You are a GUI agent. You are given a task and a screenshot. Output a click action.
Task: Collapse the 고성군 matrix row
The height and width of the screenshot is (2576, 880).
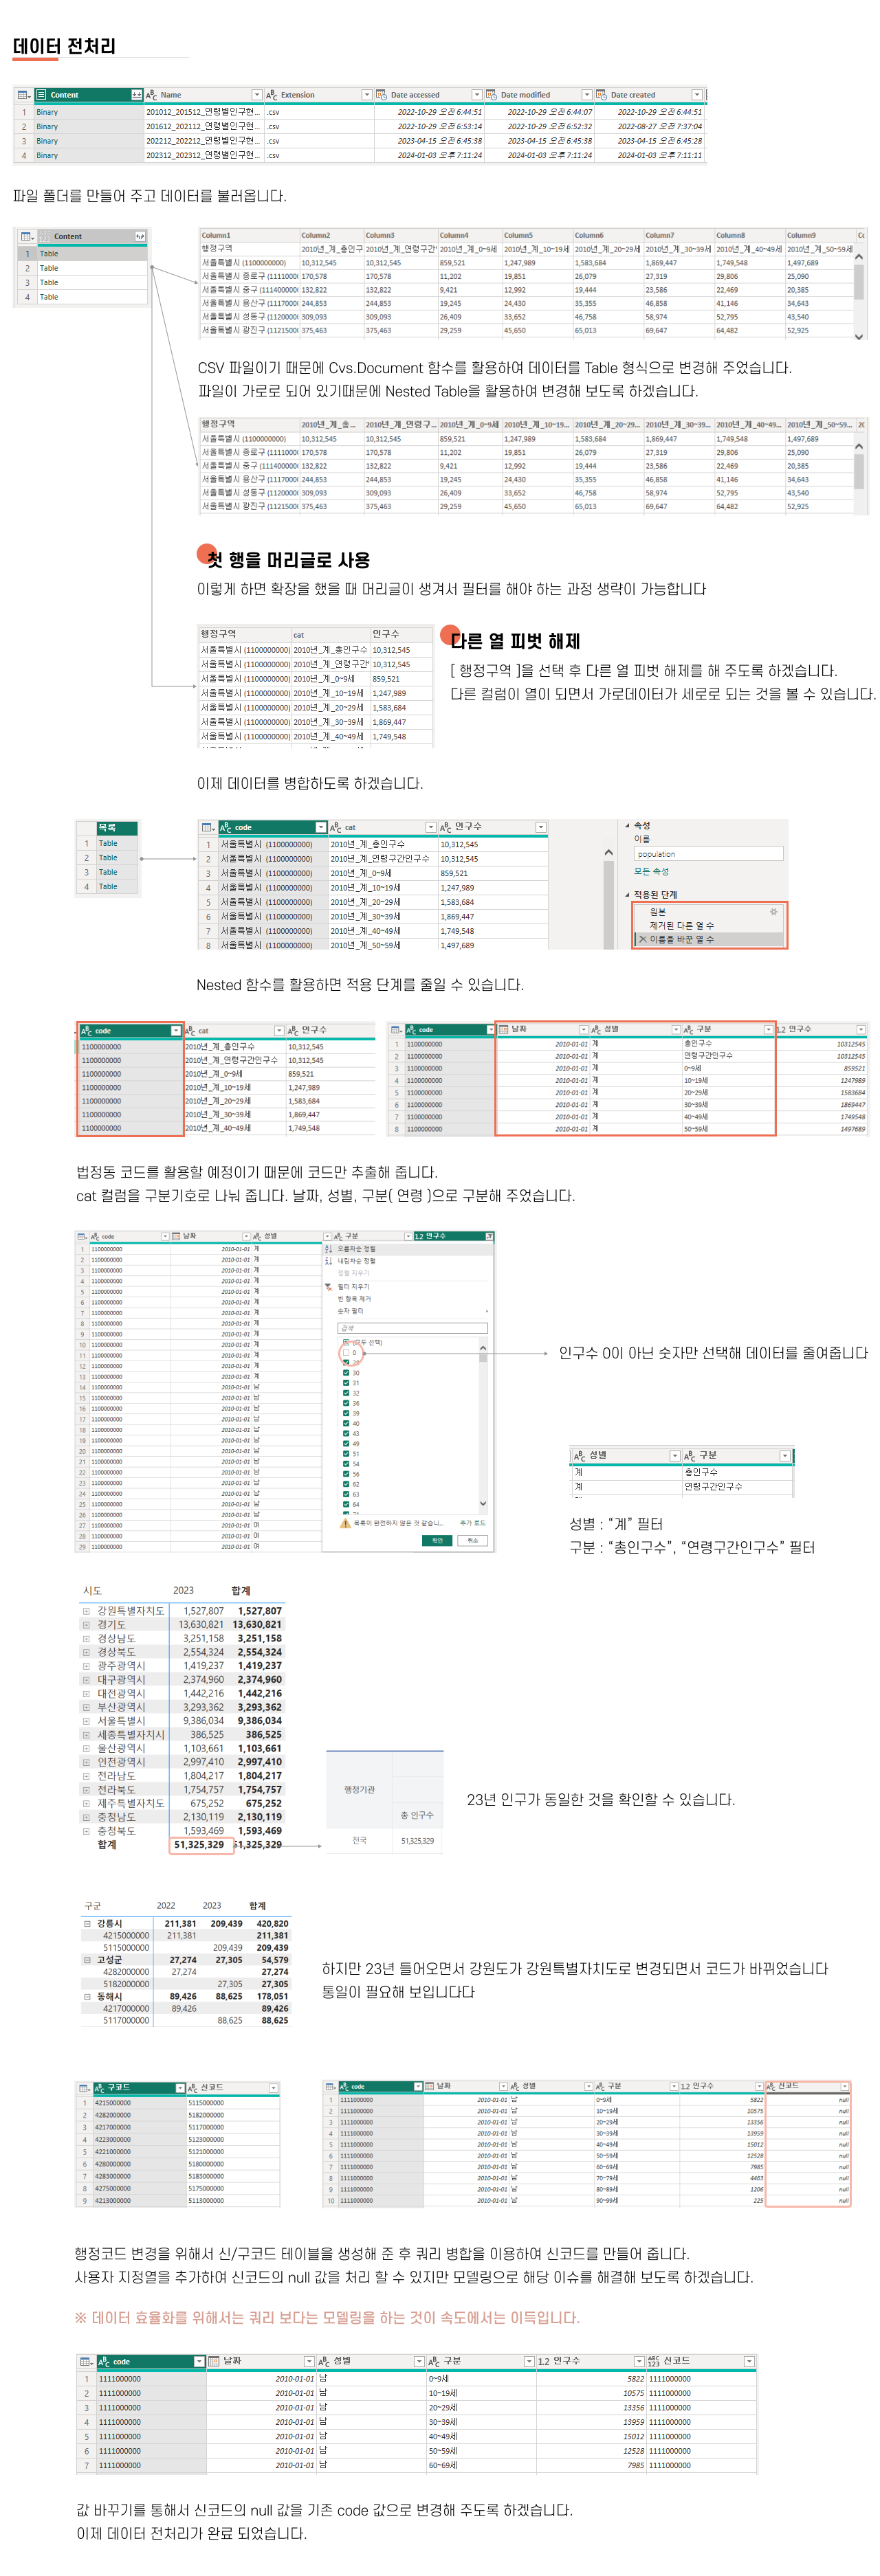click(x=87, y=1960)
